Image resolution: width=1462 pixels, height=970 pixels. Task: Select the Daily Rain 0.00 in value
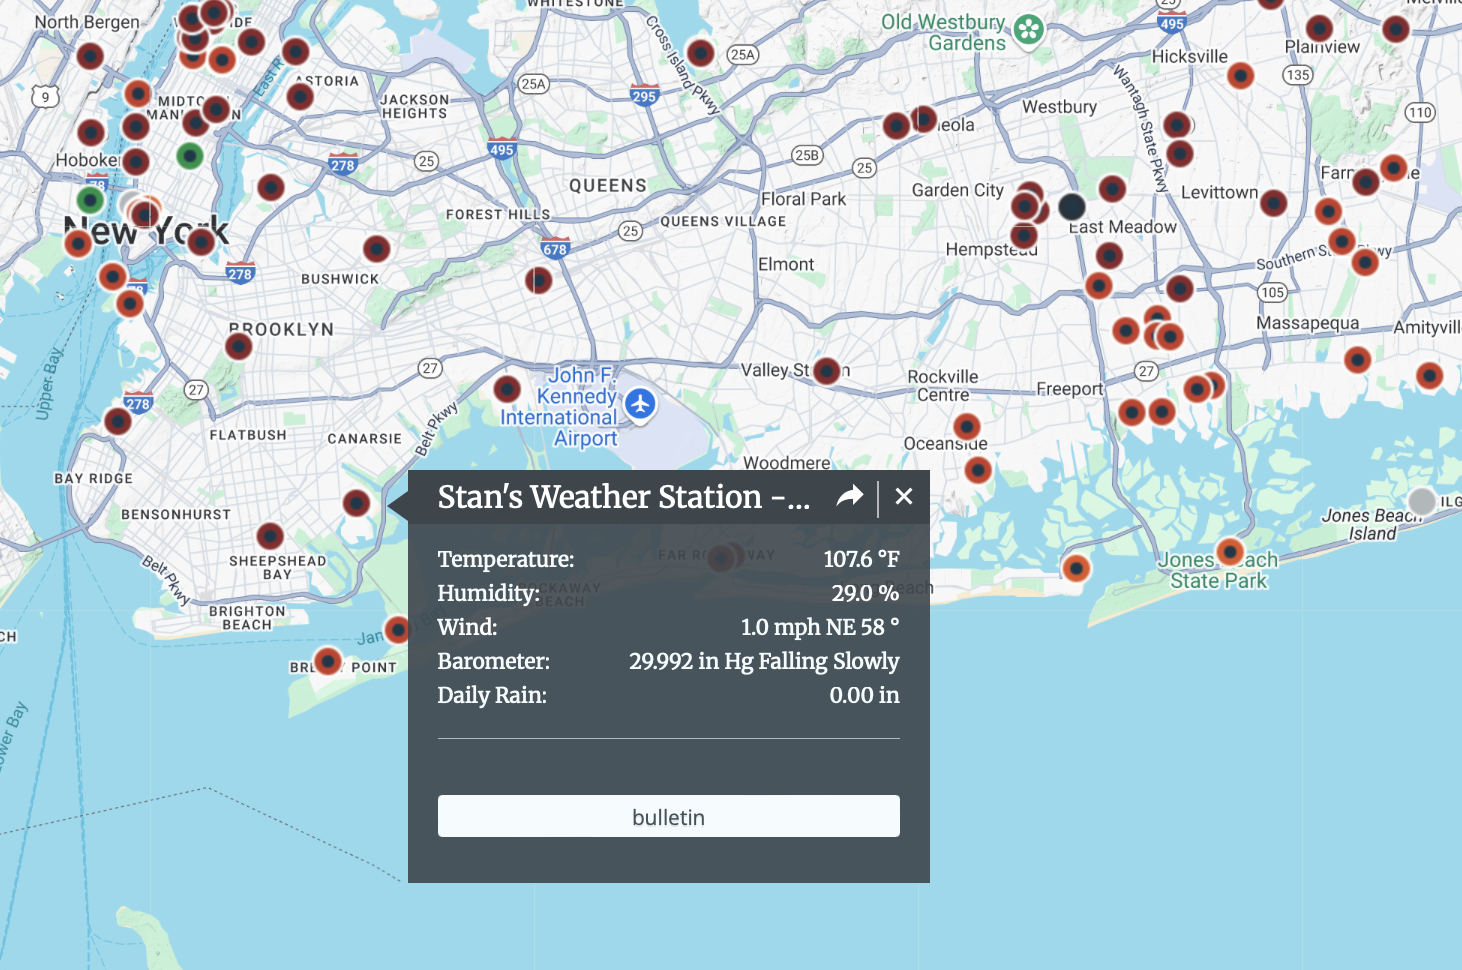pos(864,695)
